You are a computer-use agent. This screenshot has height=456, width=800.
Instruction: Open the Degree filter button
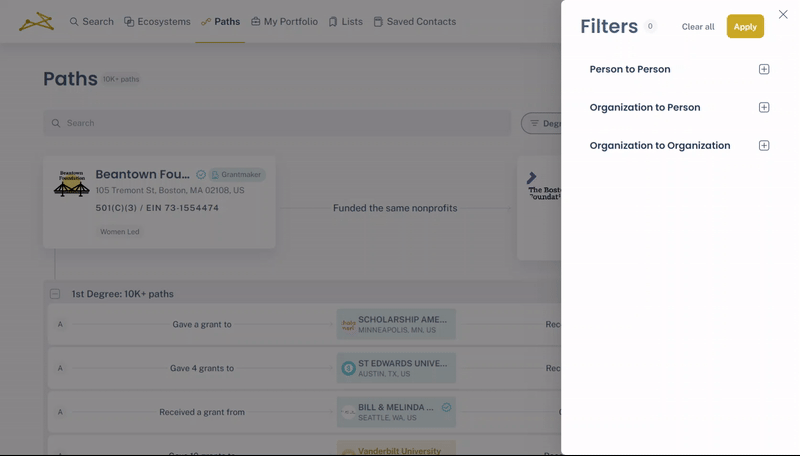[x=541, y=123]
